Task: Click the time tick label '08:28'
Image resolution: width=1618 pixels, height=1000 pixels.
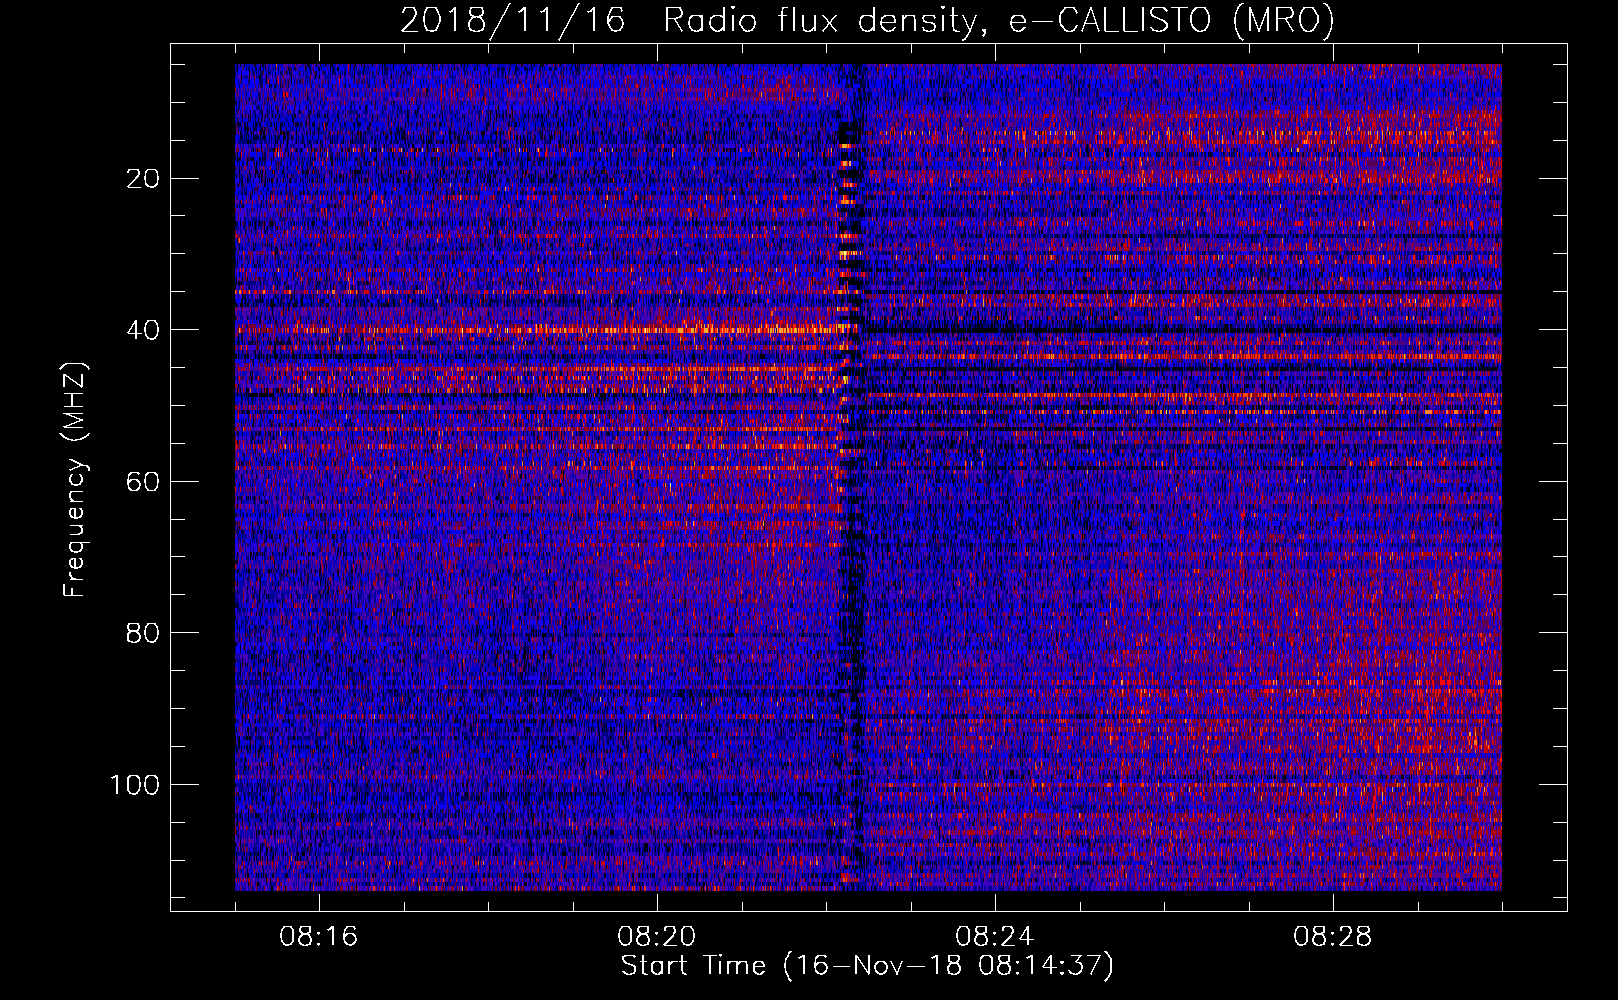Action: tap(1333, 937)
